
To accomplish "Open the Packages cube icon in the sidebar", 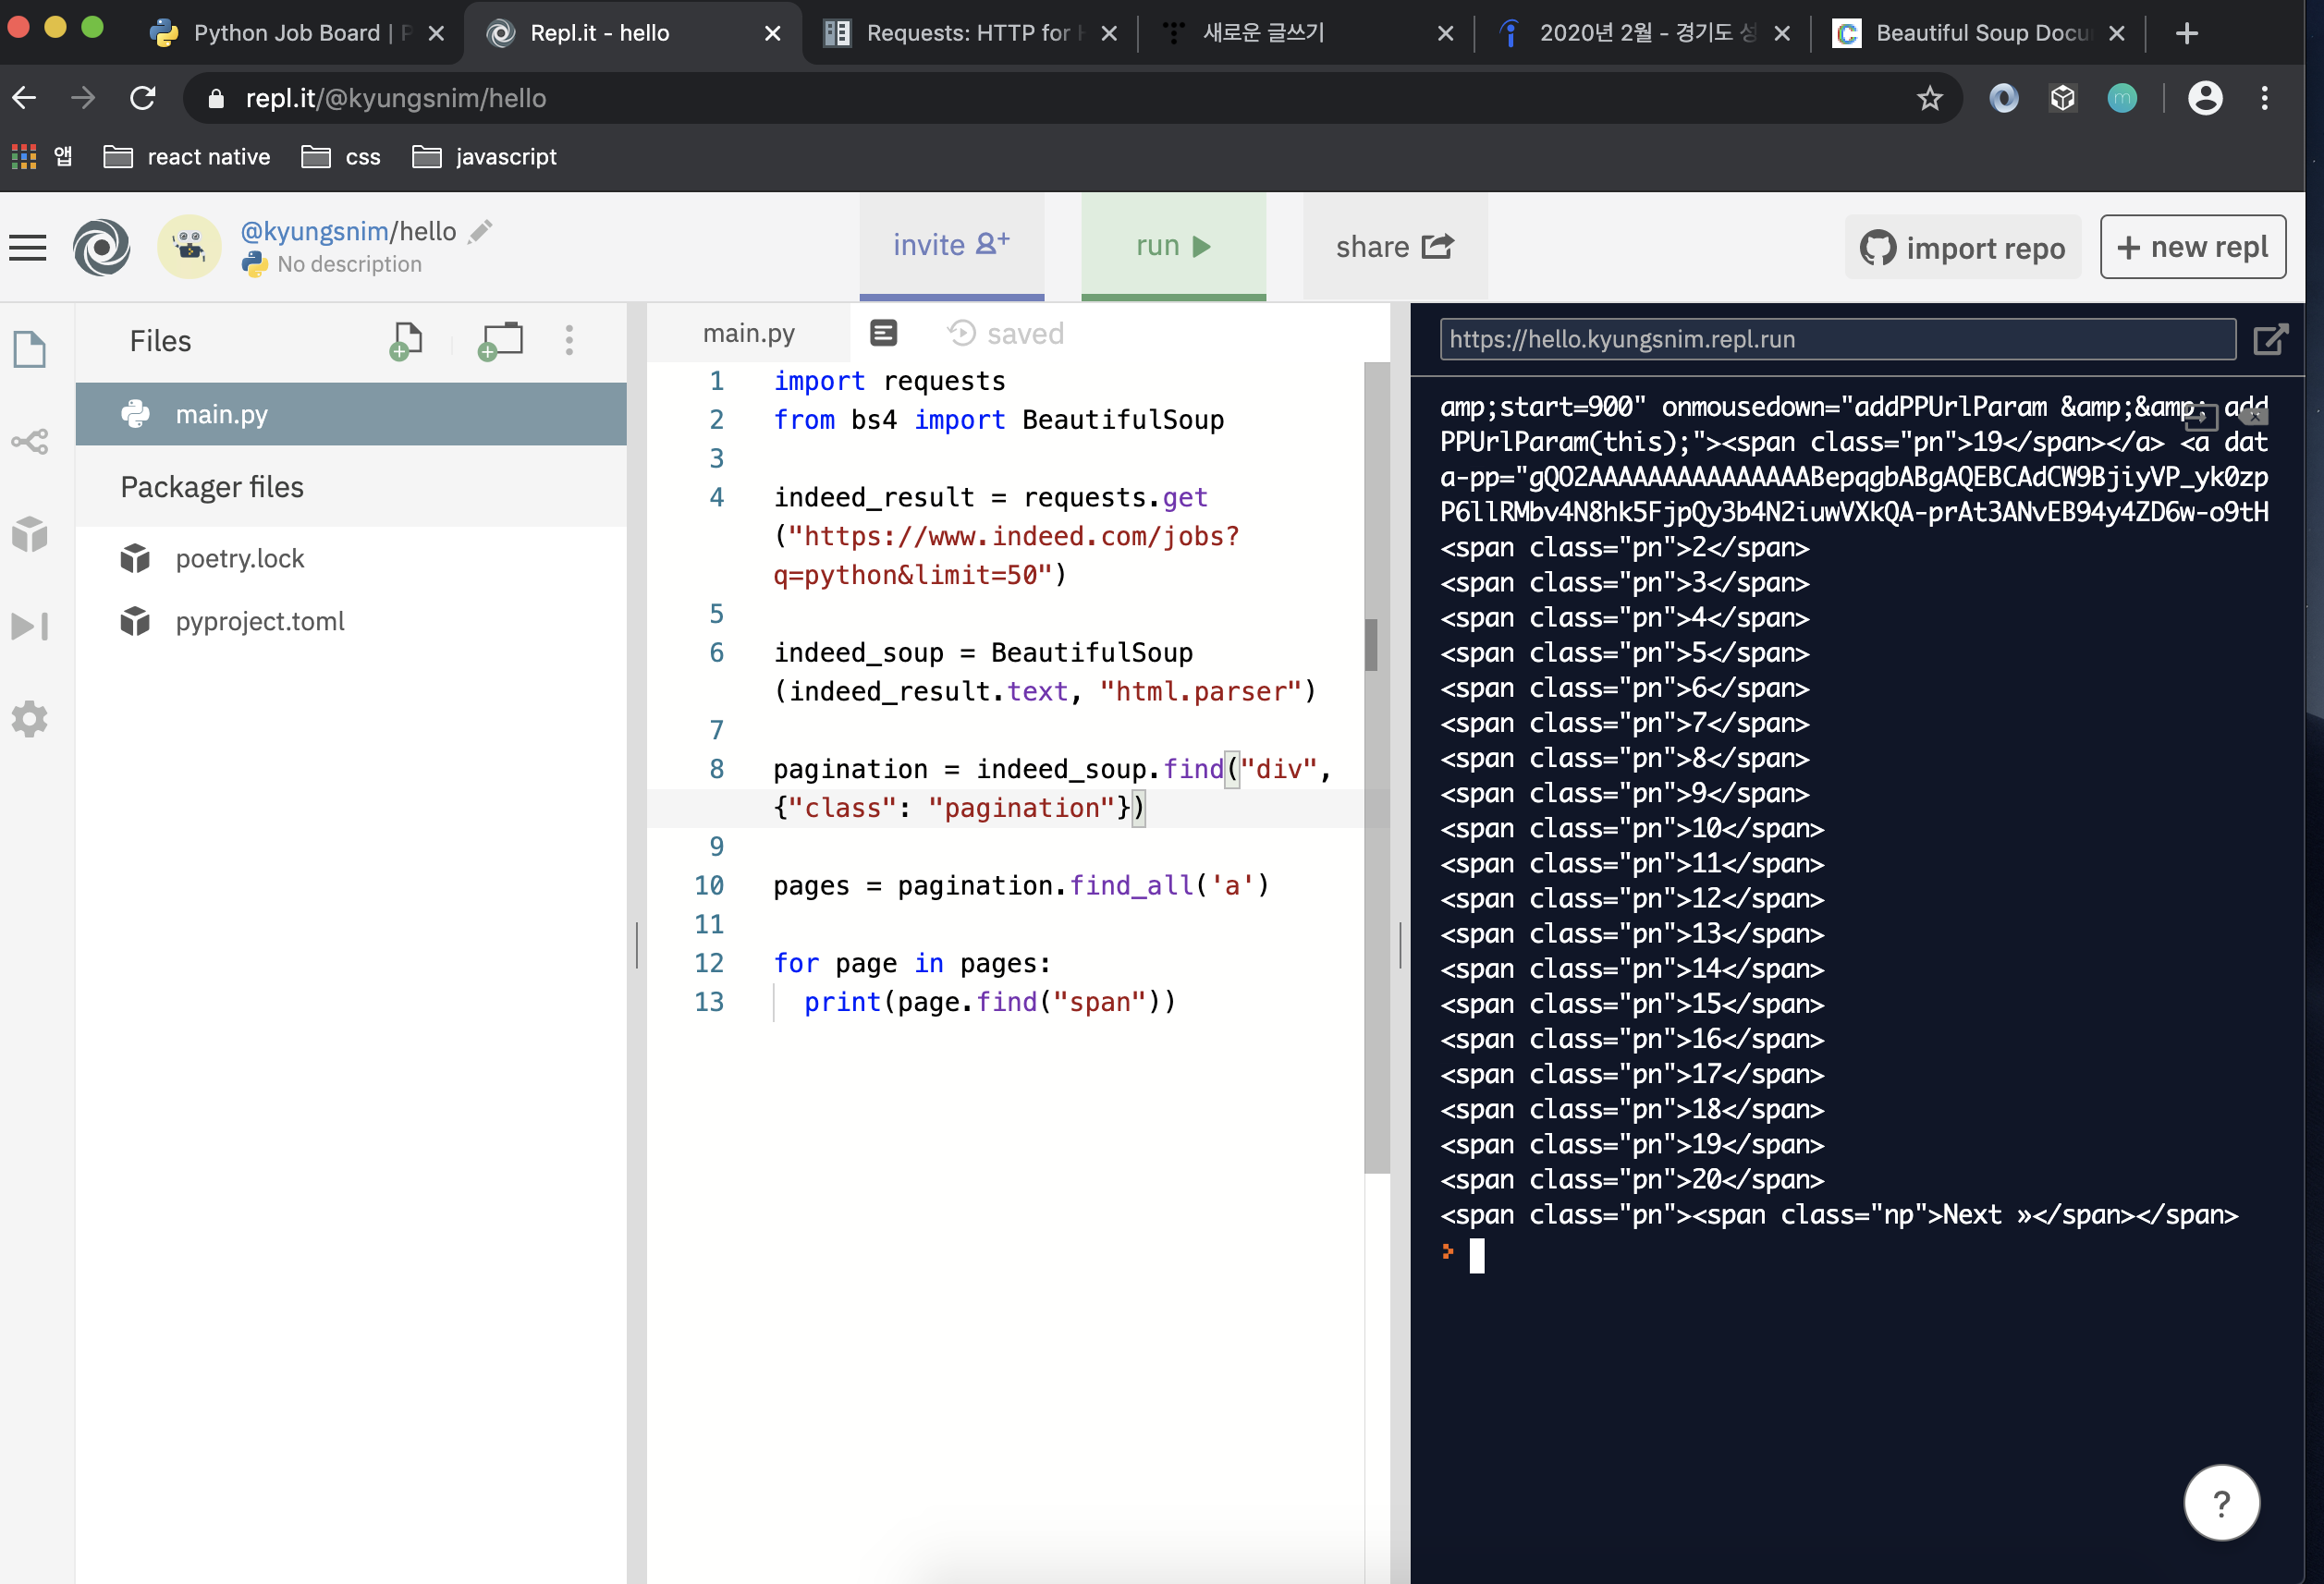I will [x=29, y=534].
